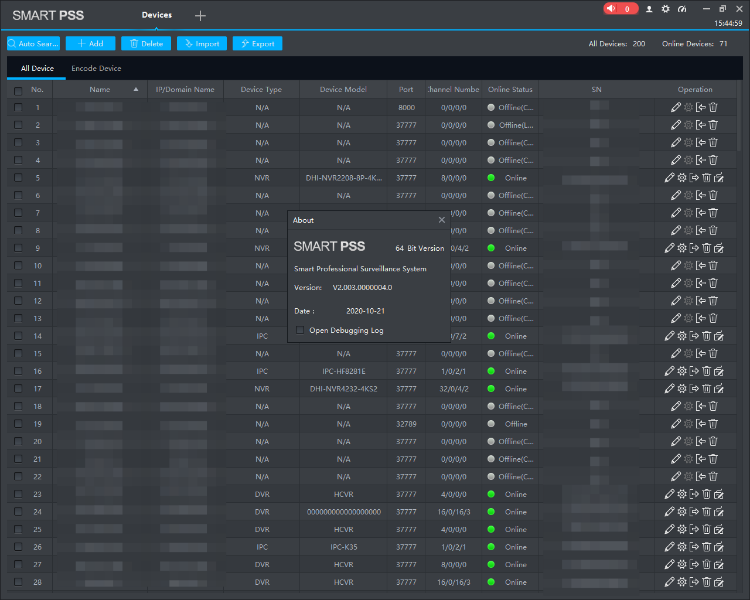Viewport: 750px width, 600px height.
Task: Open the user account icon in title bar
Action: pyautogui.click(x=649, y=9)
